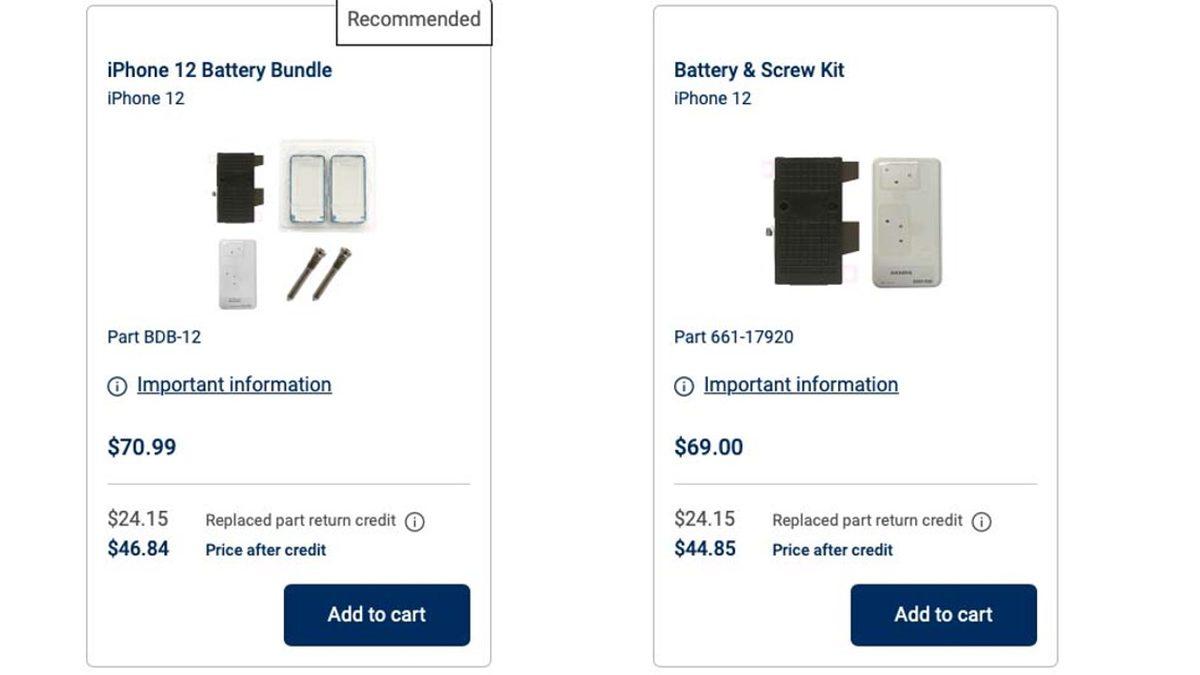Image resolution: width=1200 pixels, height=675 pixels.
Task: View the Battery & Screw Kit product image
Action: tap(857, 222)
